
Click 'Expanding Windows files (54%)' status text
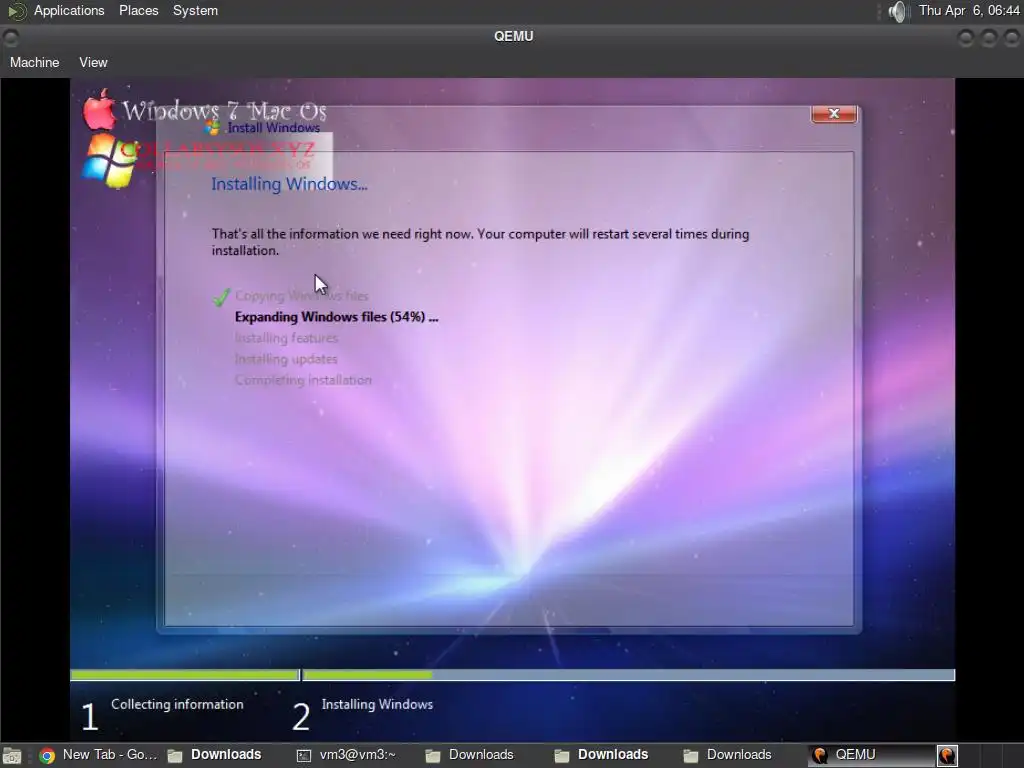(336, 317)
